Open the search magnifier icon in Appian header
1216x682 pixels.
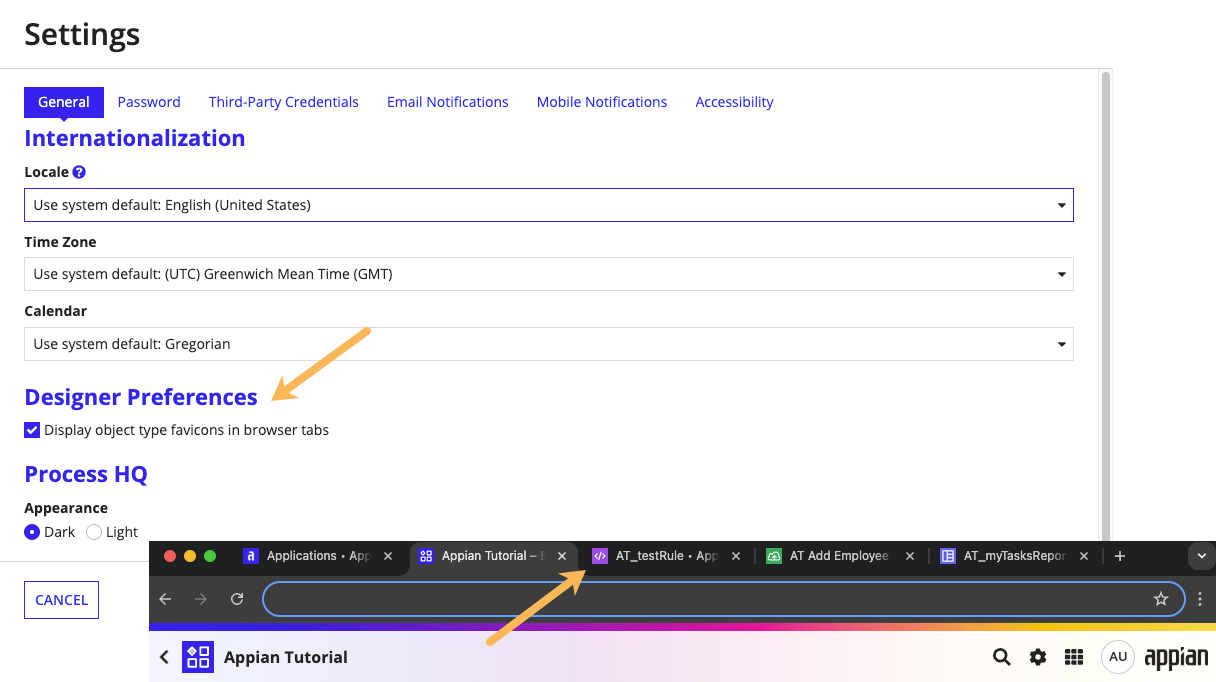click(1001, 657)
